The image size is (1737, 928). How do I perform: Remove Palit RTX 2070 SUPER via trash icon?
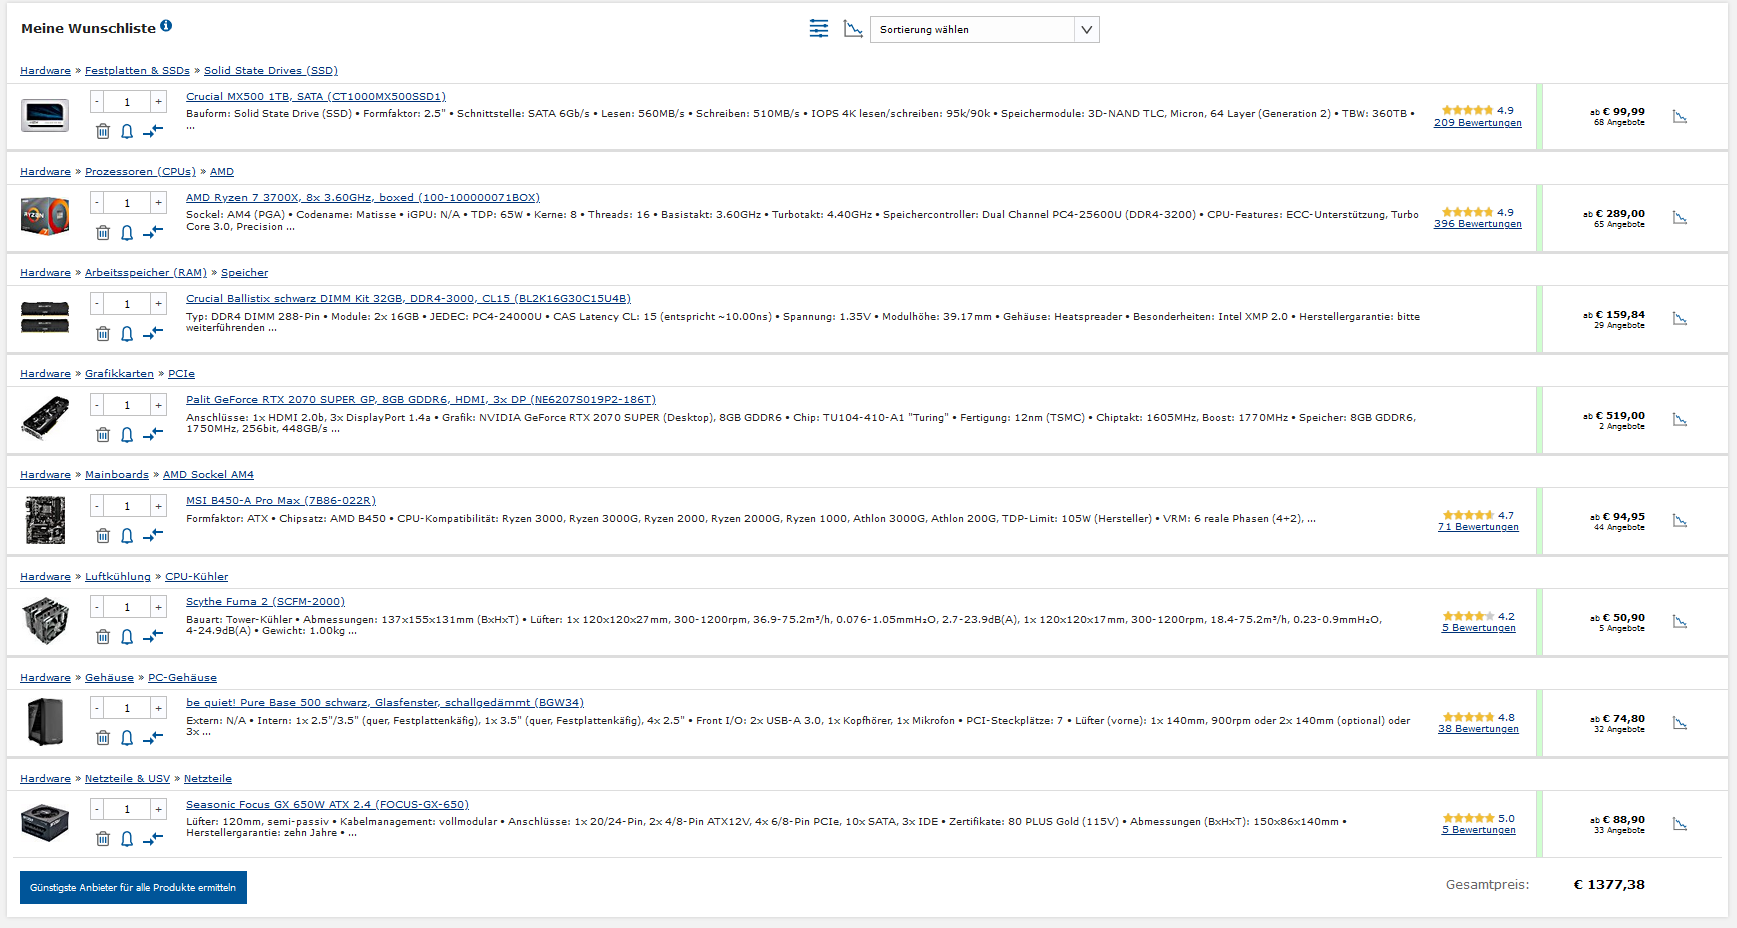pyautogui.click(x=103, y=434)
